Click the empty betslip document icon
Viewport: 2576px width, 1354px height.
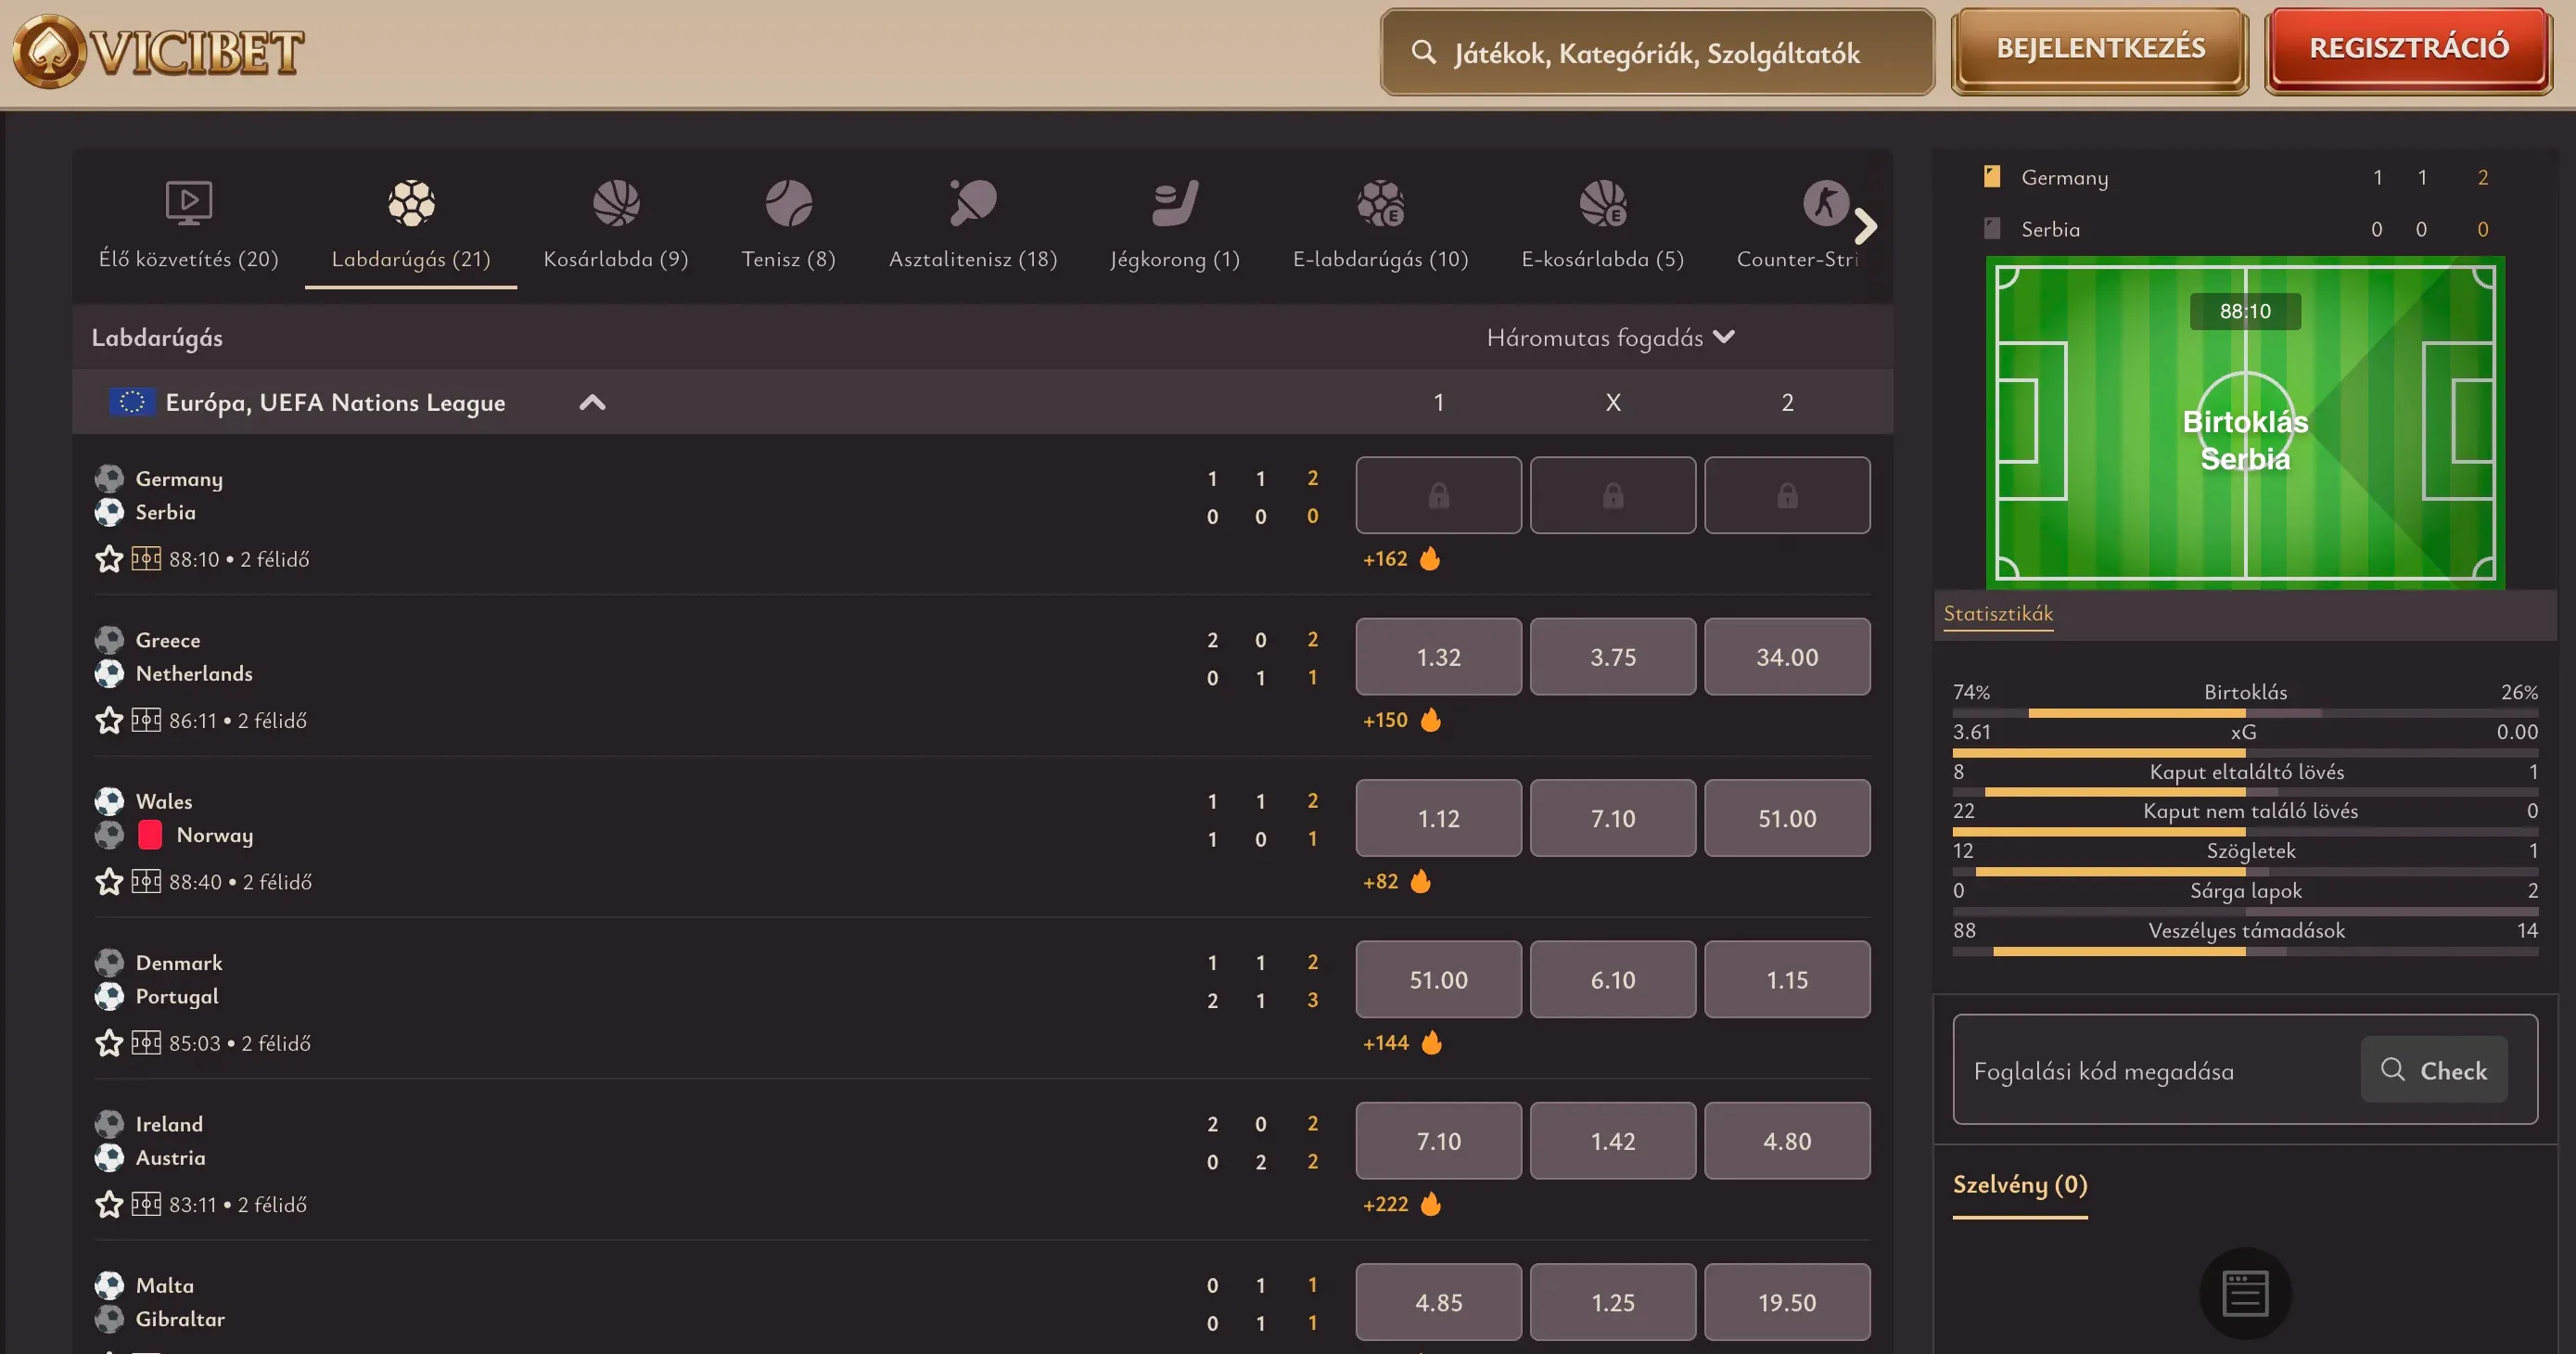[x=2245, y=1293]
